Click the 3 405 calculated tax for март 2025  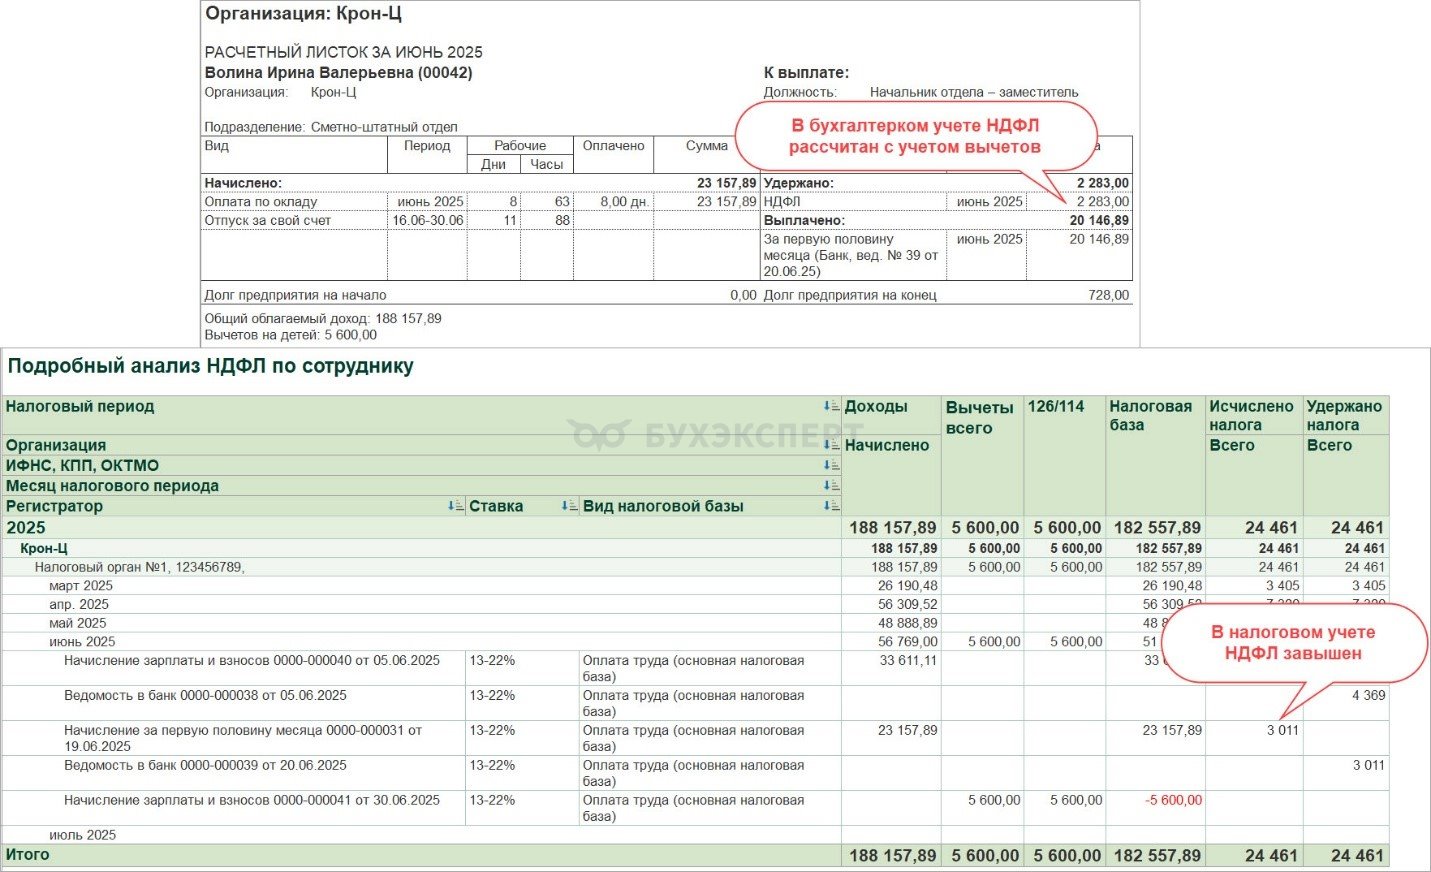click(x=1282, y=586)
